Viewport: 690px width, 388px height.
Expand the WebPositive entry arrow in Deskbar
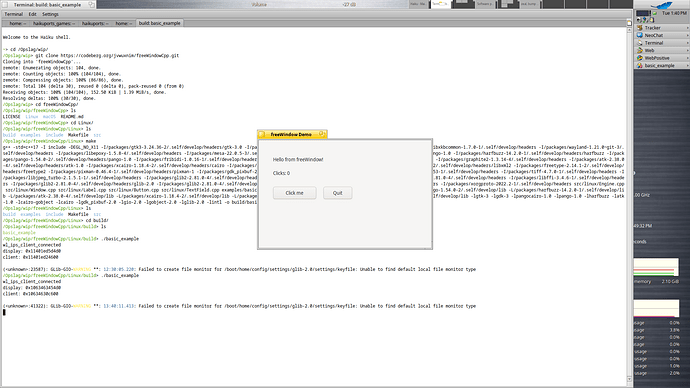tap(687, 58)
